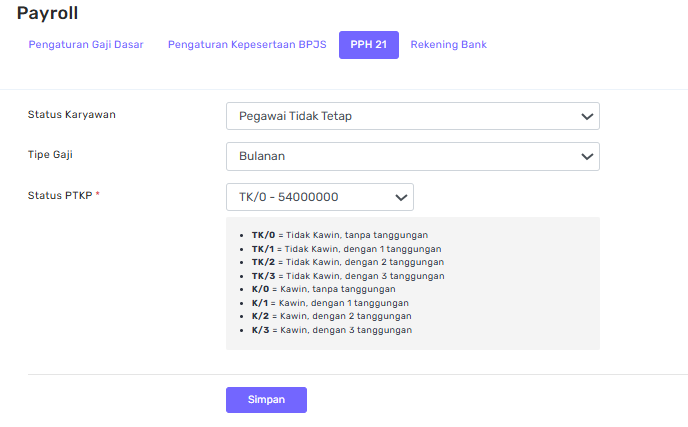Click the TK/0 legend line
Screen dimensions: 688x427
click(339, 235)
